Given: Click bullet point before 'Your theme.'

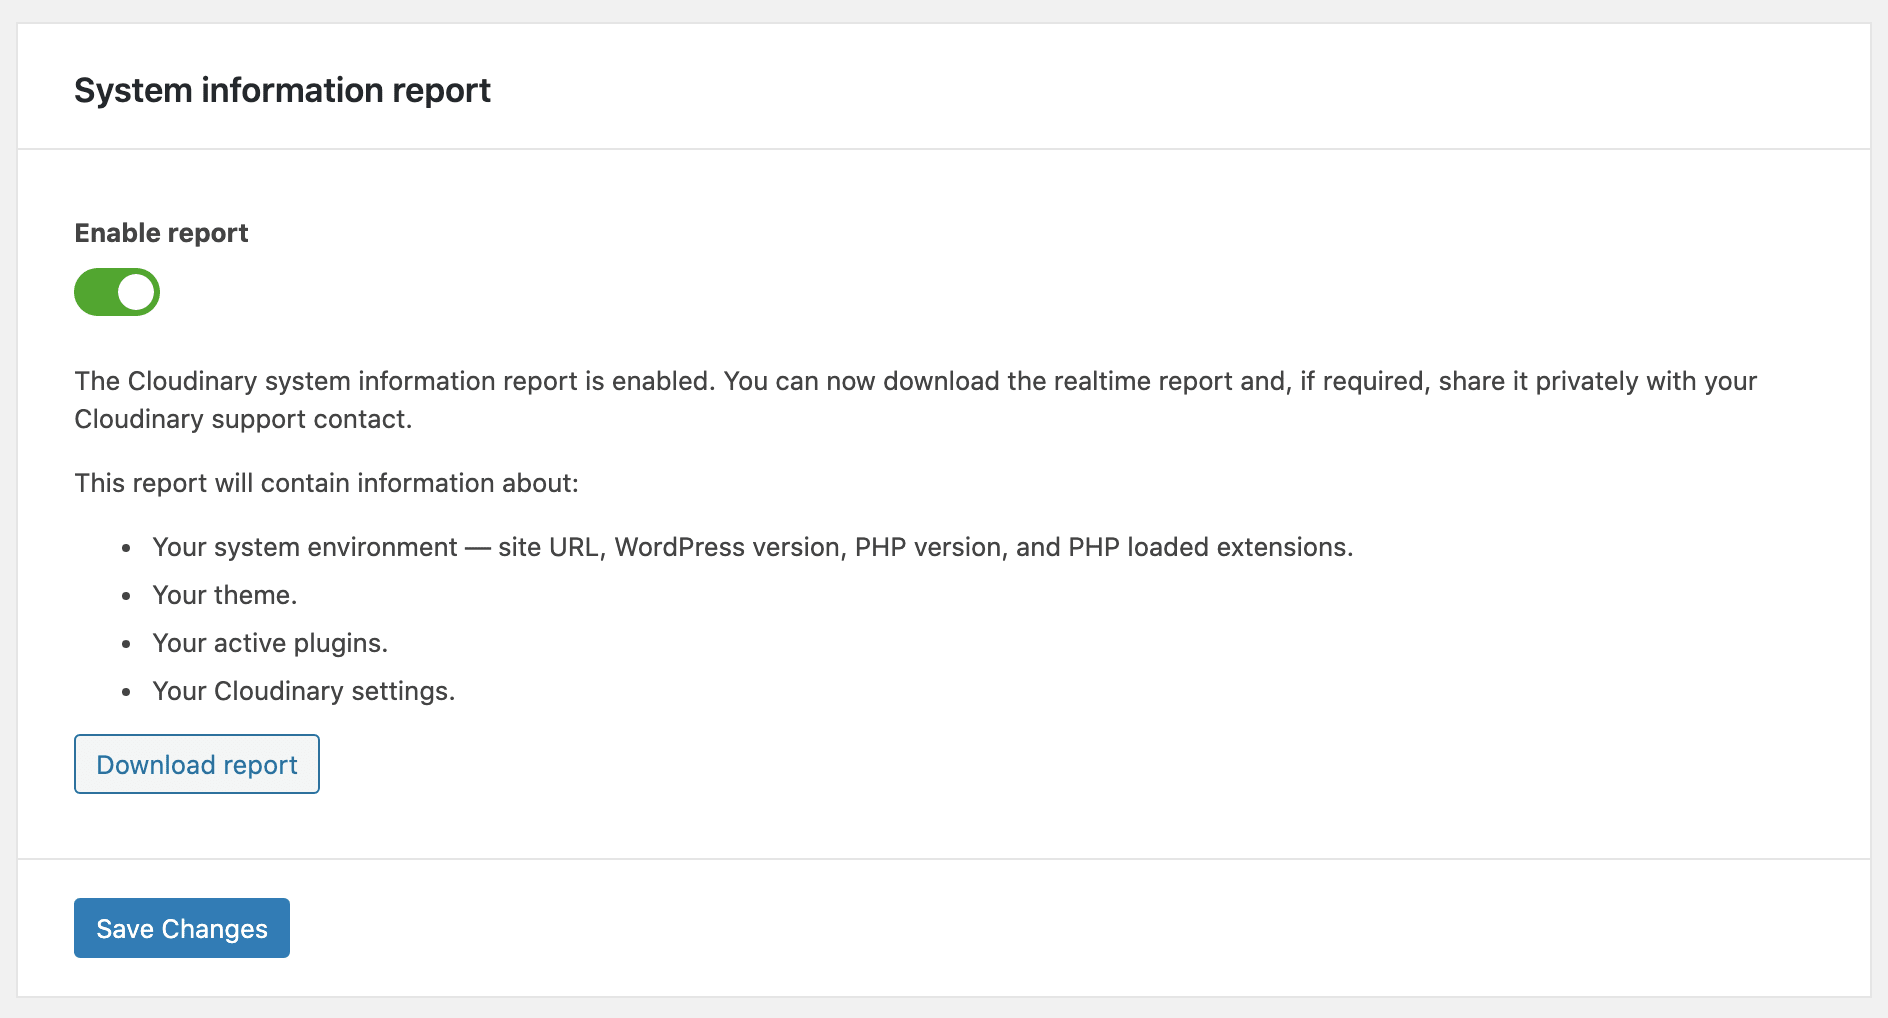Looking at the screenshot, I should [x=126, y=596].
